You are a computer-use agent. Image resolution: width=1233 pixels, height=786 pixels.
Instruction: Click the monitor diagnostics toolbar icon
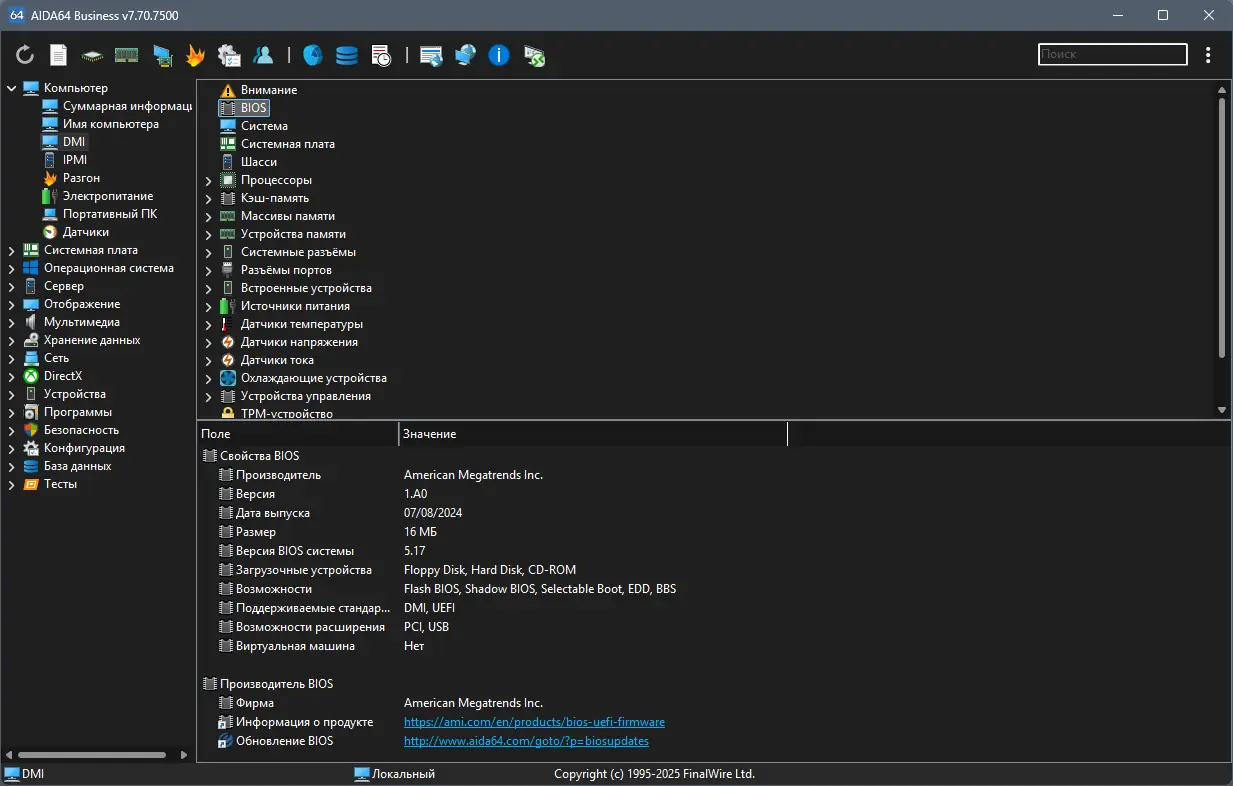point(162,55)
